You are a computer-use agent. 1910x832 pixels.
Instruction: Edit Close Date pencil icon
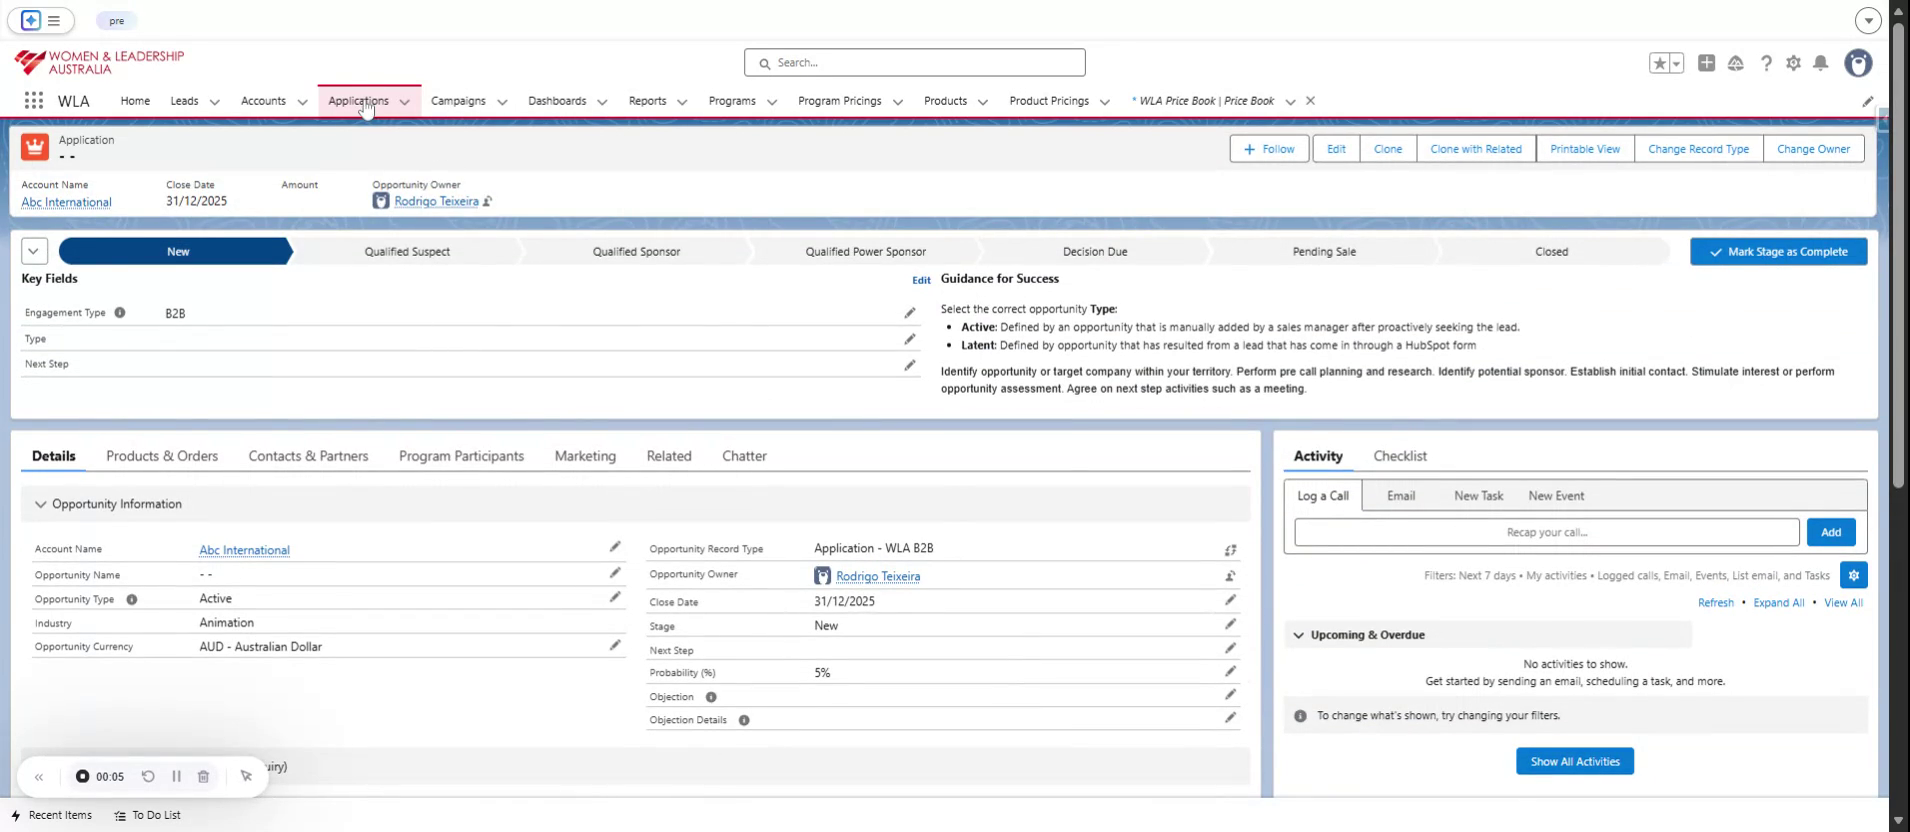(1231, 600)
